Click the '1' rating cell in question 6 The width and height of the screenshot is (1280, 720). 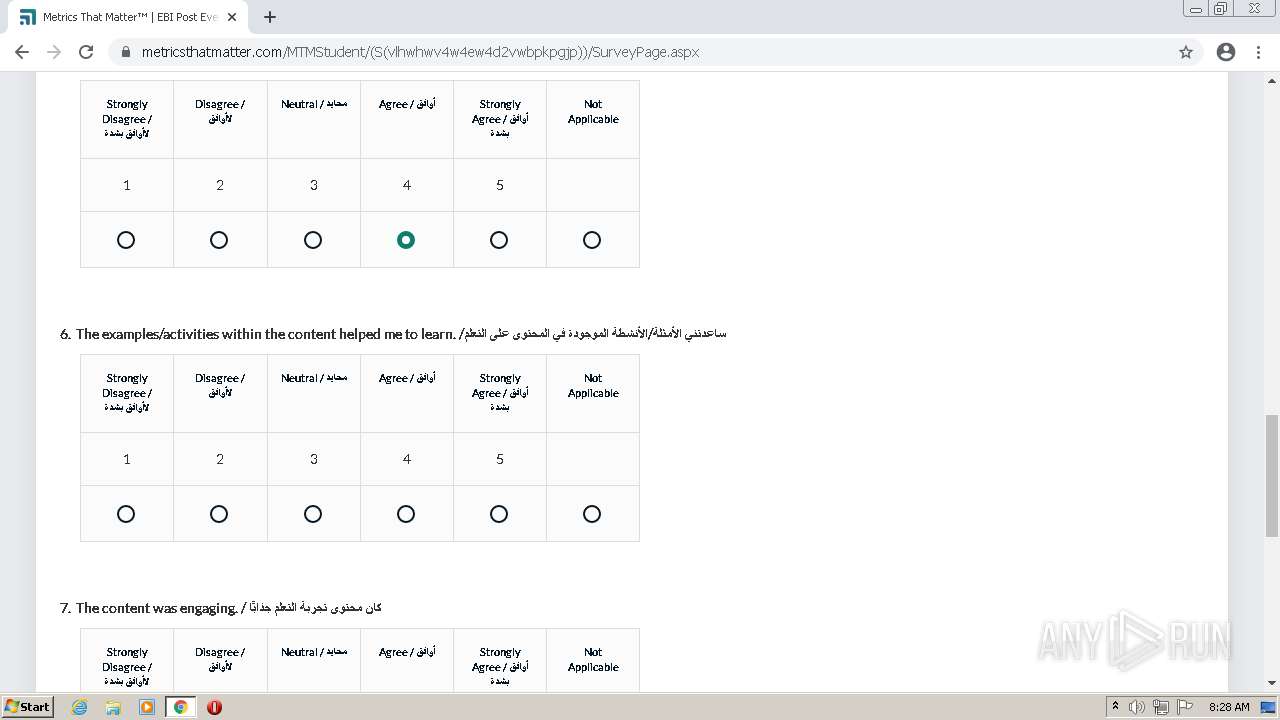coord(127,459)
